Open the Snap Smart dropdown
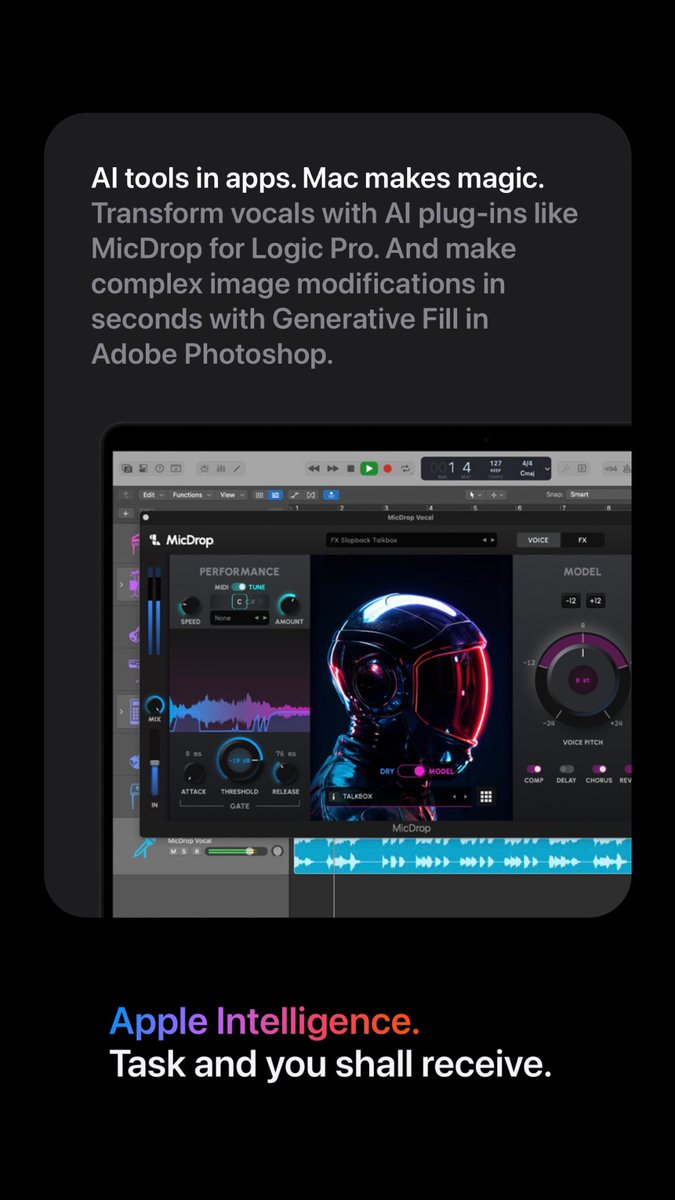 click(598, 495)
